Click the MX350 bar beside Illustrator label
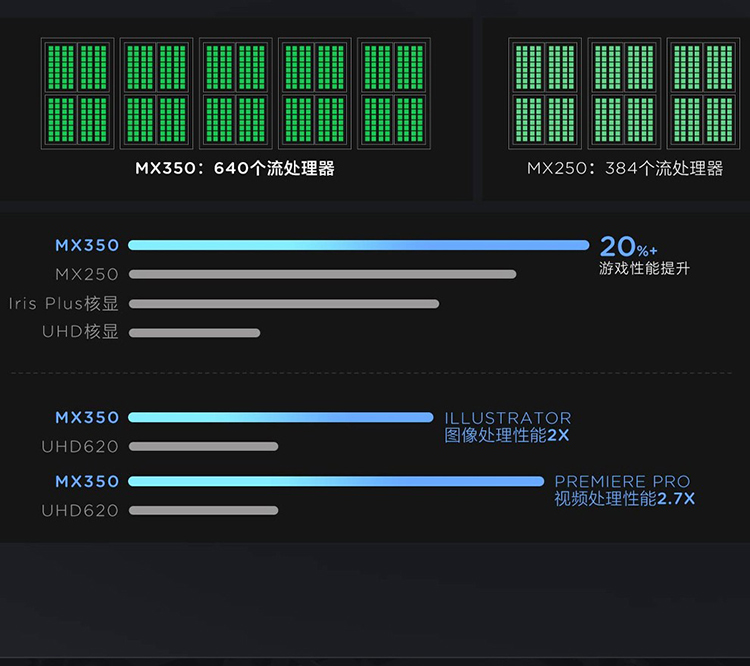The height and width of the screenshot is (666, 750). point(281,418)
